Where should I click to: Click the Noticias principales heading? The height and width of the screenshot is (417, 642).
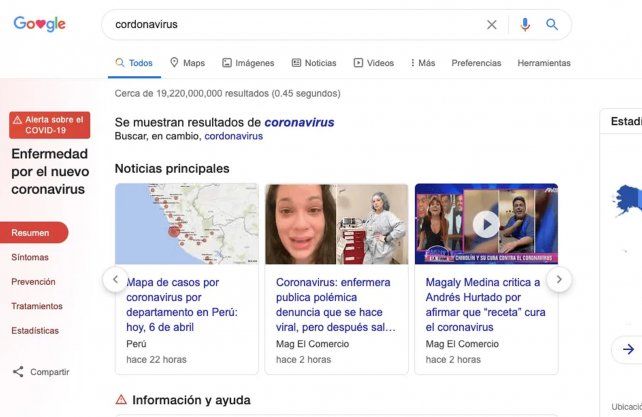tap(172, 168)
